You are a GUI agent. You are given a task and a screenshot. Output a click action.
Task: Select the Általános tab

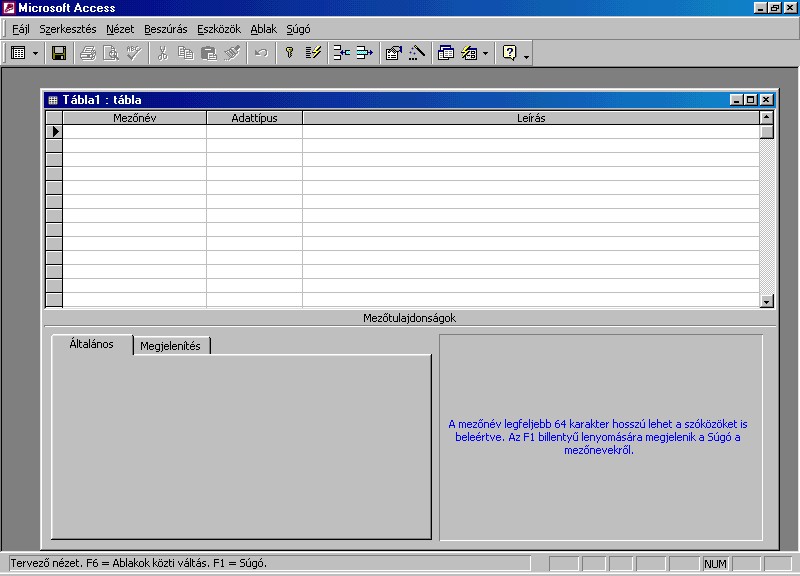pyautogui.click(x=91, y=344)
